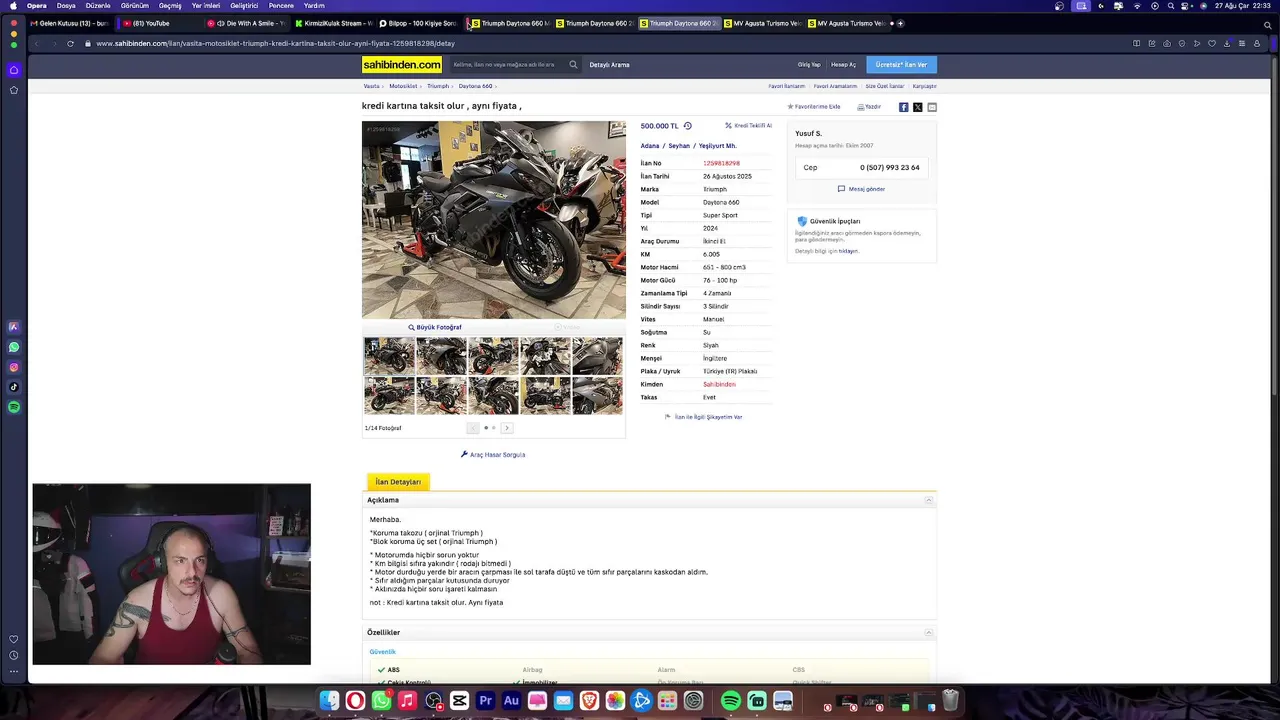The width and height of the screenshot is (1280, 720).
Task: Click Giriş Yap link
Action: click(809, 64)
